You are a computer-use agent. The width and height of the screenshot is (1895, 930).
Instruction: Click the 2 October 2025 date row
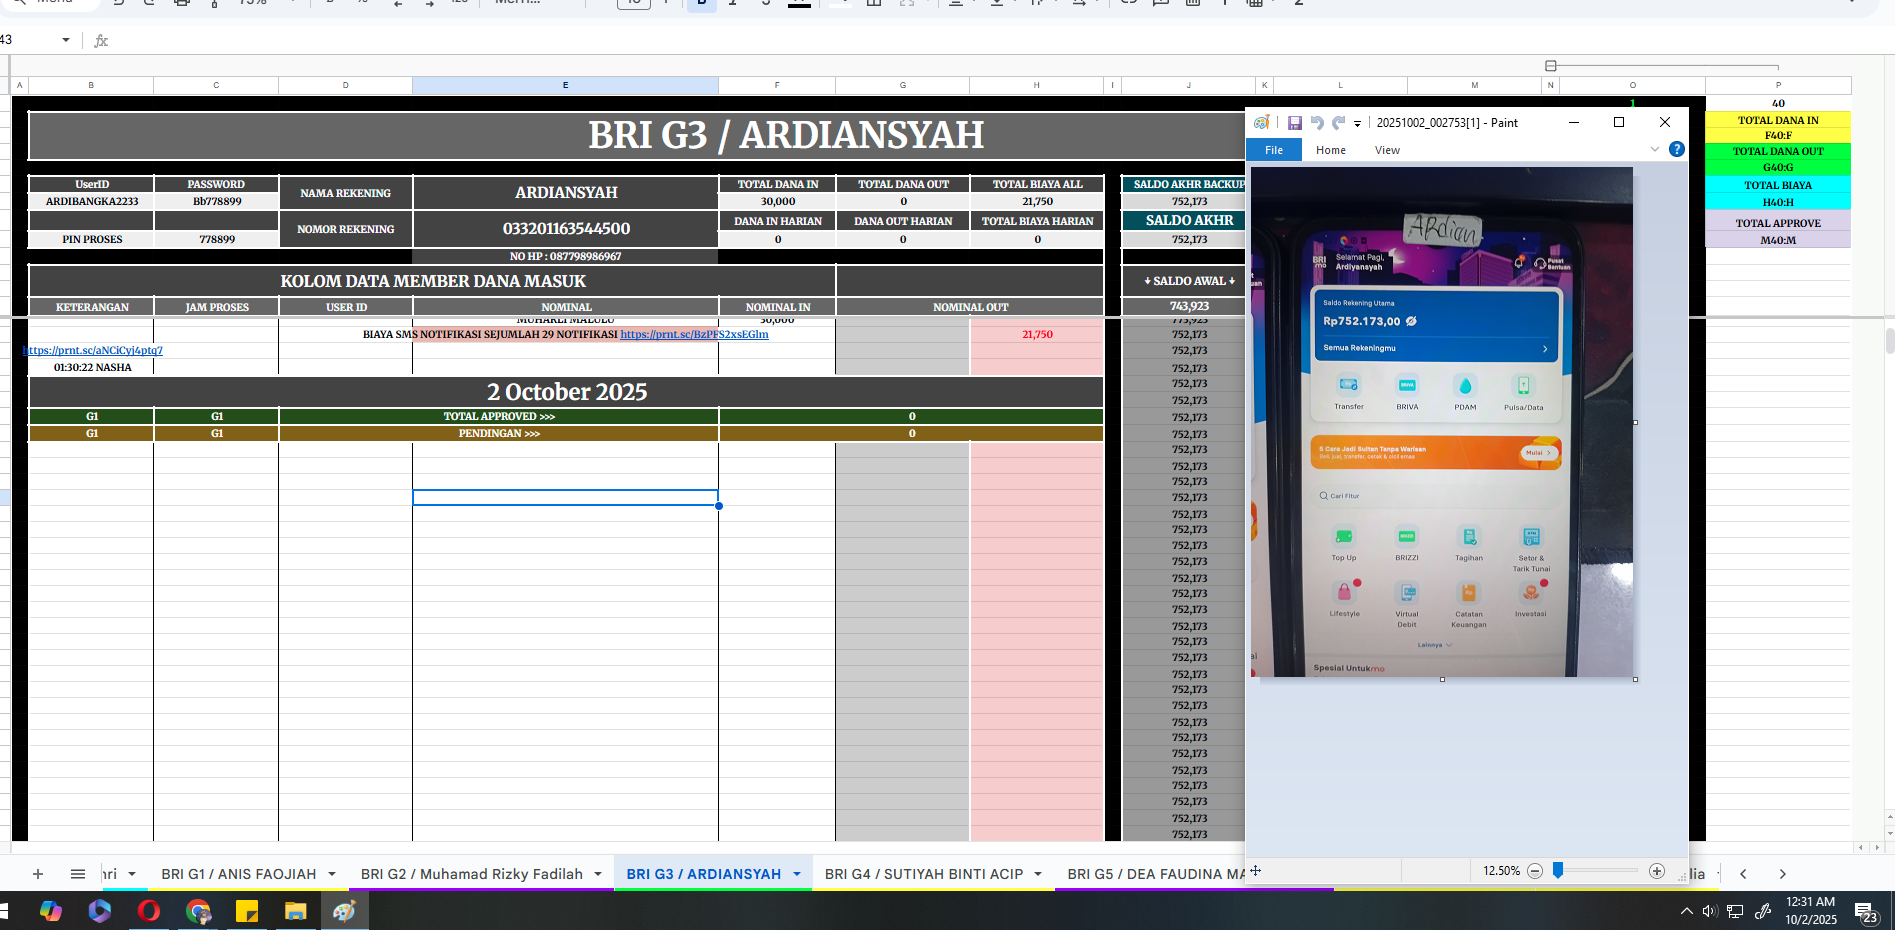[566, 392]
